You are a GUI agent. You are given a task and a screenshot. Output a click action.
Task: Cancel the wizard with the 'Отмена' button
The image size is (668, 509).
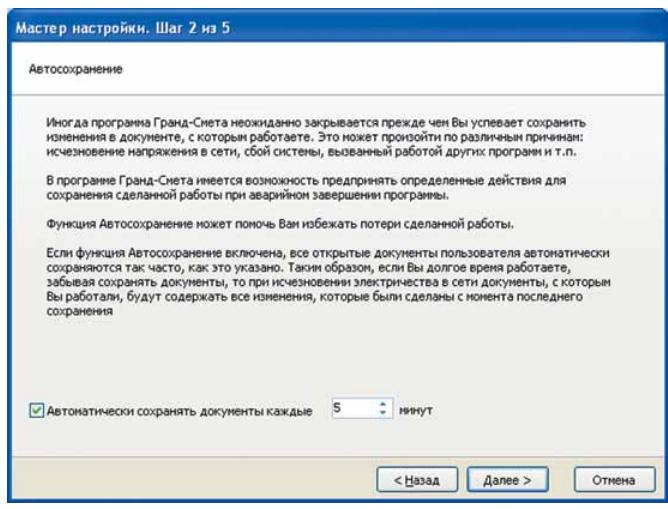[608, 480]
